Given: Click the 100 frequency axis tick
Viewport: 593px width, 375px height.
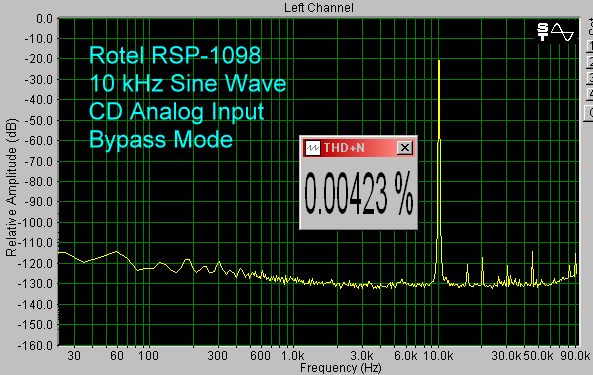Looking at the screenshot, I should click(x=148, y=356).
